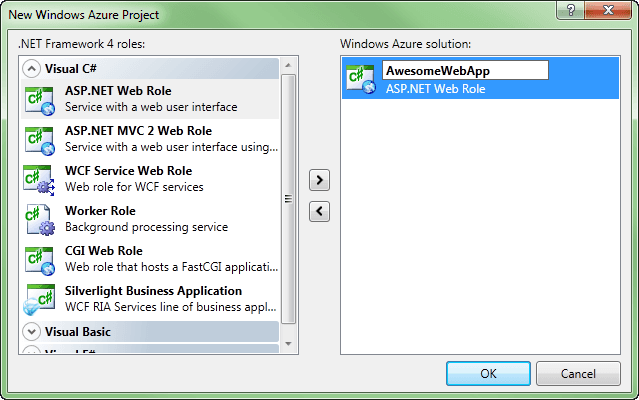Screen dimensions: 639x400
Task: Select the Worker Role list entry text
Action: [100, 211]
